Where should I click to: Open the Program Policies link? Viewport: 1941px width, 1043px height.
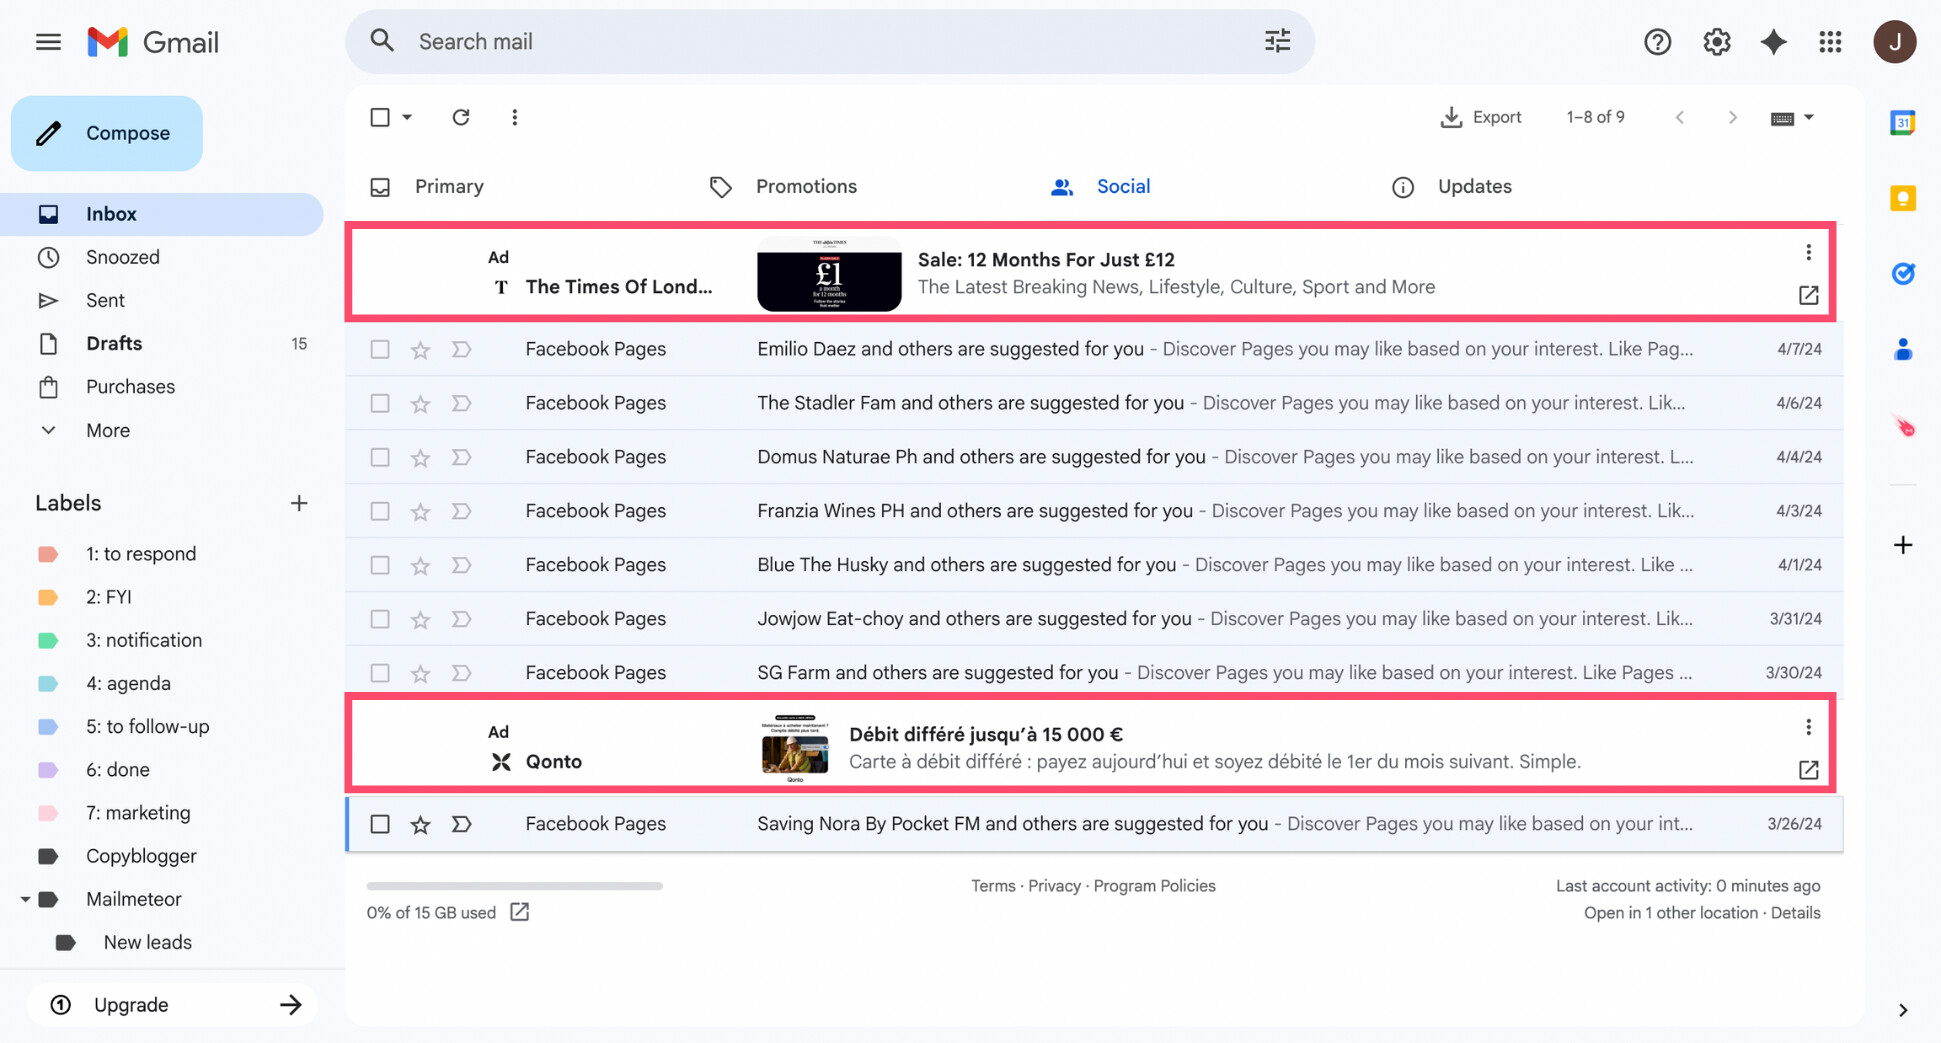click(1155, 886)
